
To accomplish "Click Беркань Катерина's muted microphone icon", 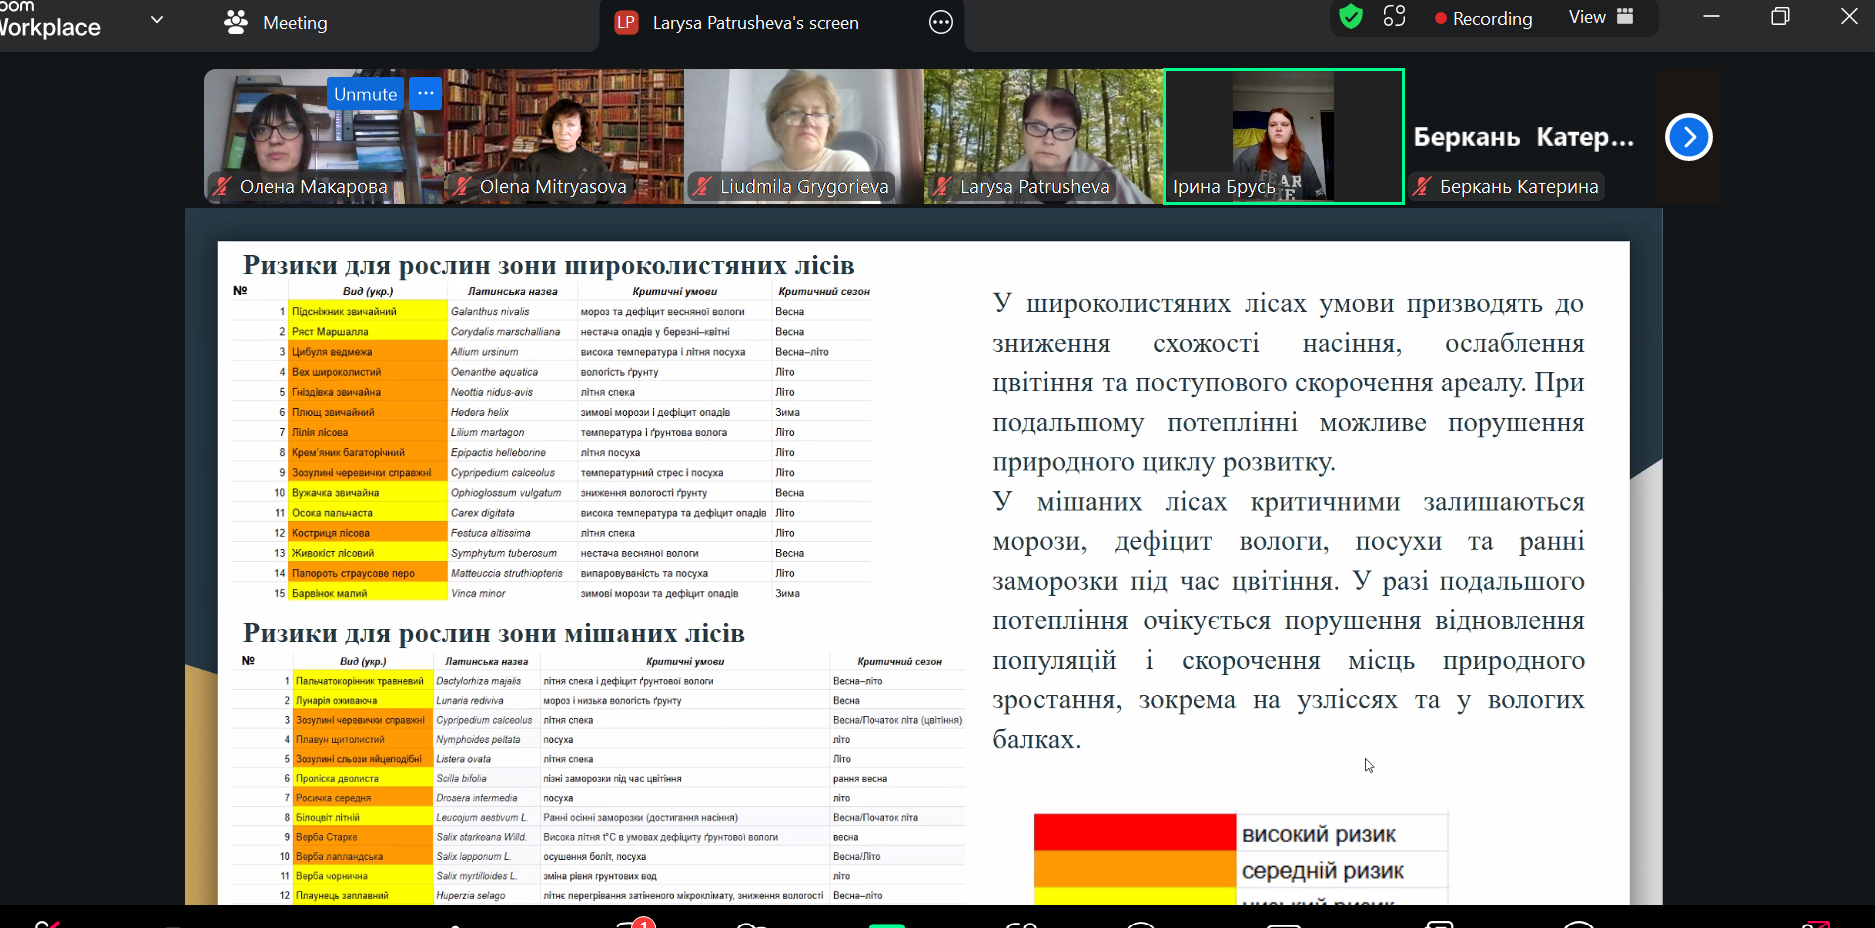I will pos(1422,186).
